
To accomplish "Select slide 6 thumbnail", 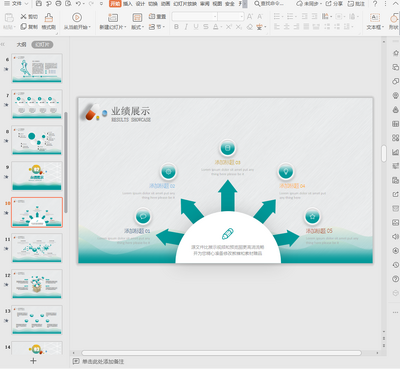I will [37, 68].
